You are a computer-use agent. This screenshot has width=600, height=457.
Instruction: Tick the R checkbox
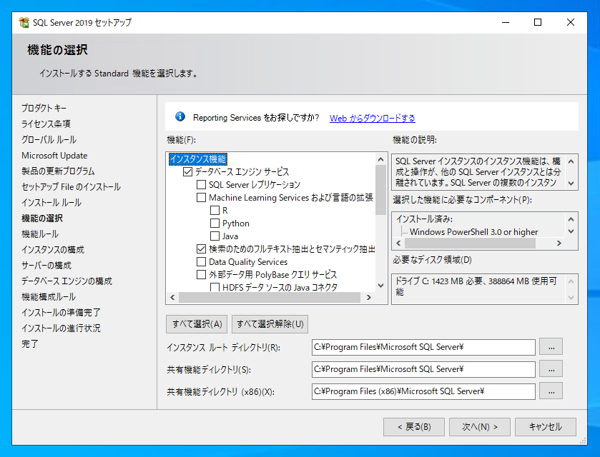tap(215, 211)
